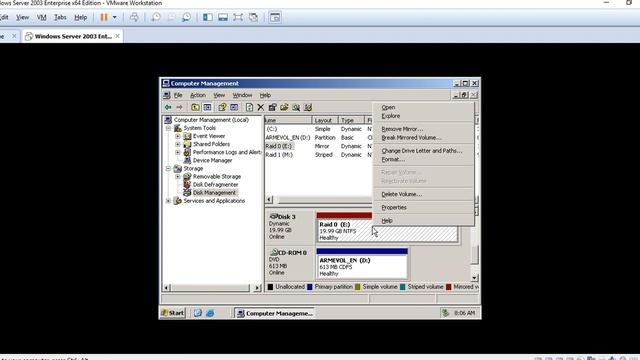
Task: Open the Window menu in Computer Management
Action: pos(242,95)
